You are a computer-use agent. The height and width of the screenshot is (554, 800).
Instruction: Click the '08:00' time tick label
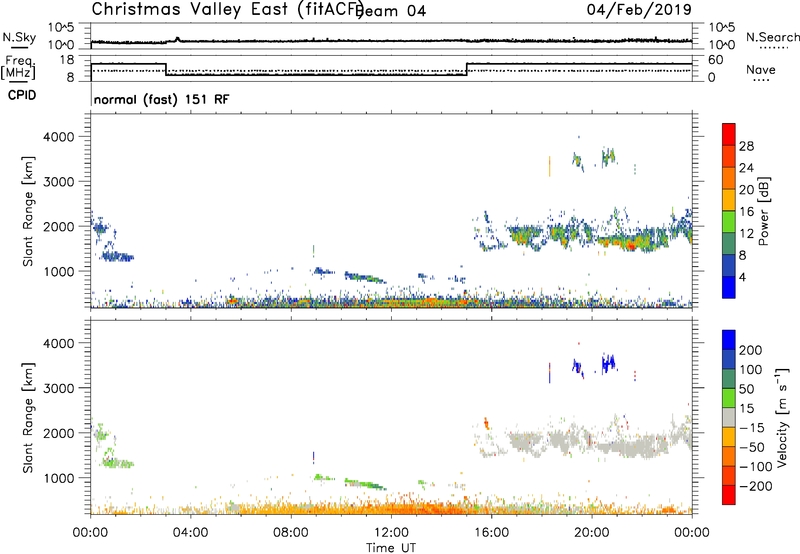pos(291,533)
